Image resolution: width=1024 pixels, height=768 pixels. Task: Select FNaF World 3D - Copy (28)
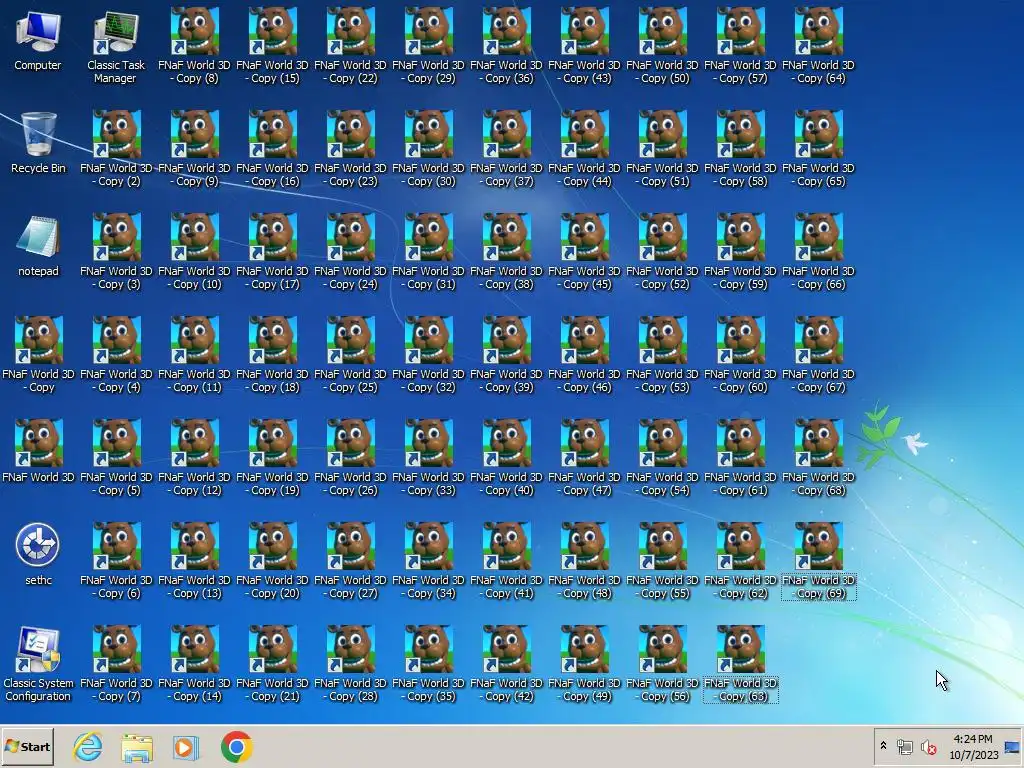pos(350,664)
